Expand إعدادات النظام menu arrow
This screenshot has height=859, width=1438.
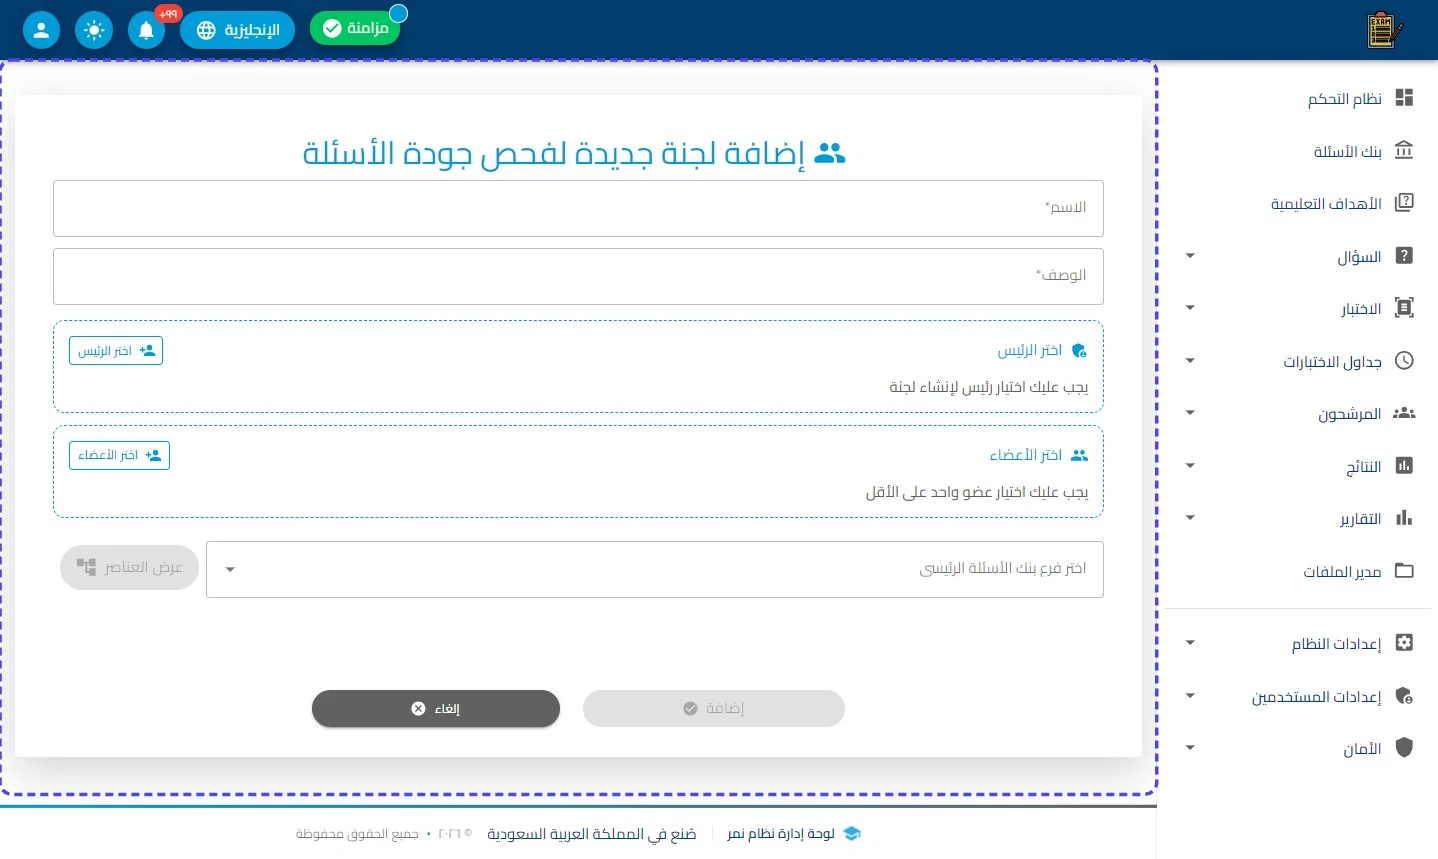tap(1190, 643)
